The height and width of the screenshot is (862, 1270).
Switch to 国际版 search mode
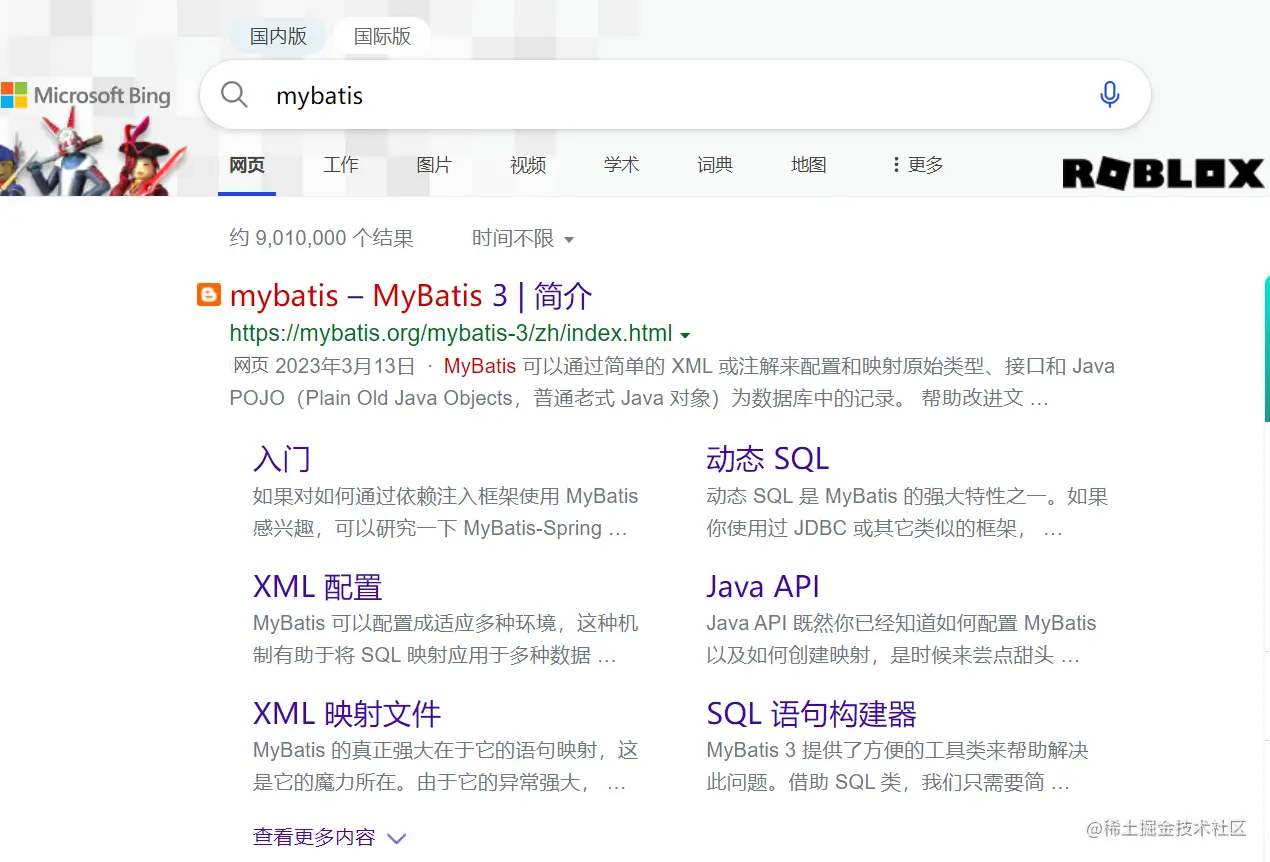tap(382, 36)
